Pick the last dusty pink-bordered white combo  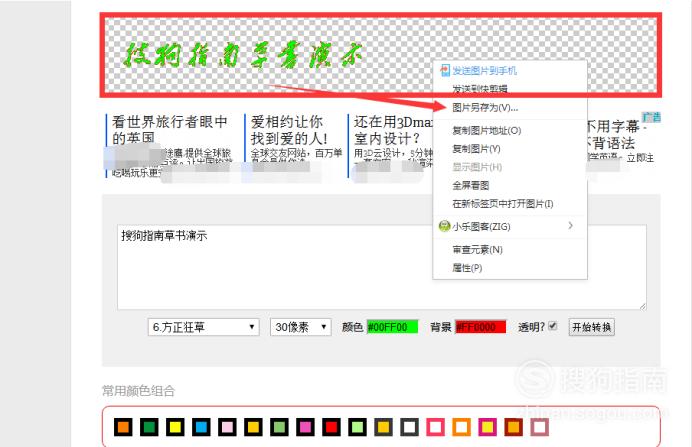pyautogui.click(x=540, y=427)
